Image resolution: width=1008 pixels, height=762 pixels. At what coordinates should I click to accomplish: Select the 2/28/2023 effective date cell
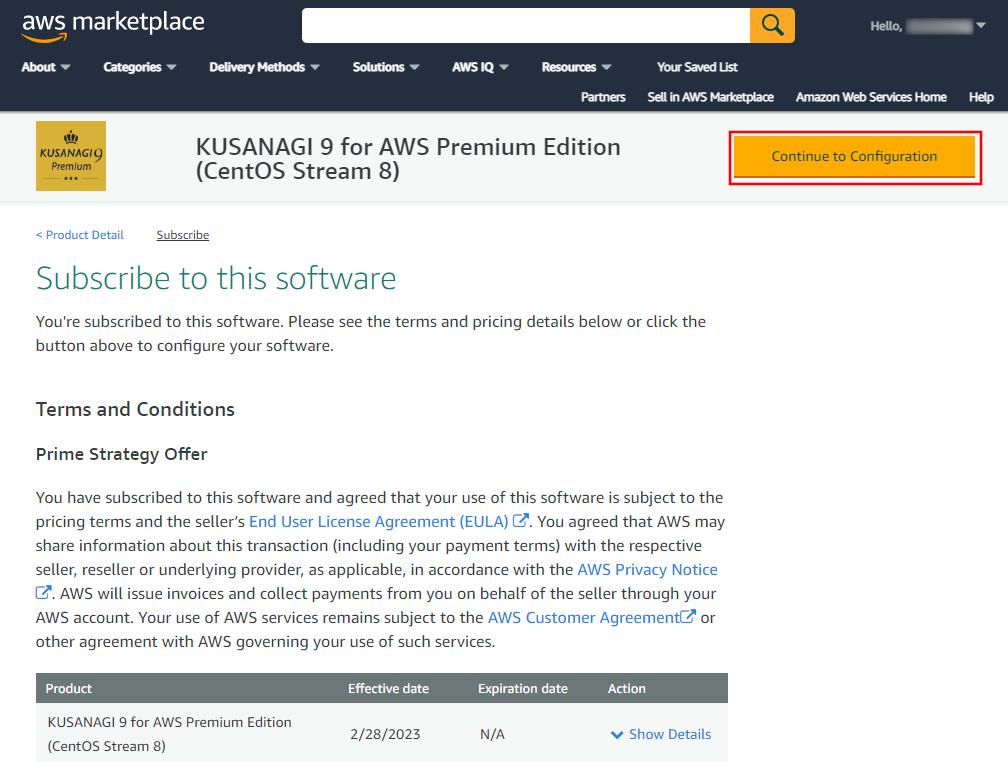pos(385,734)
